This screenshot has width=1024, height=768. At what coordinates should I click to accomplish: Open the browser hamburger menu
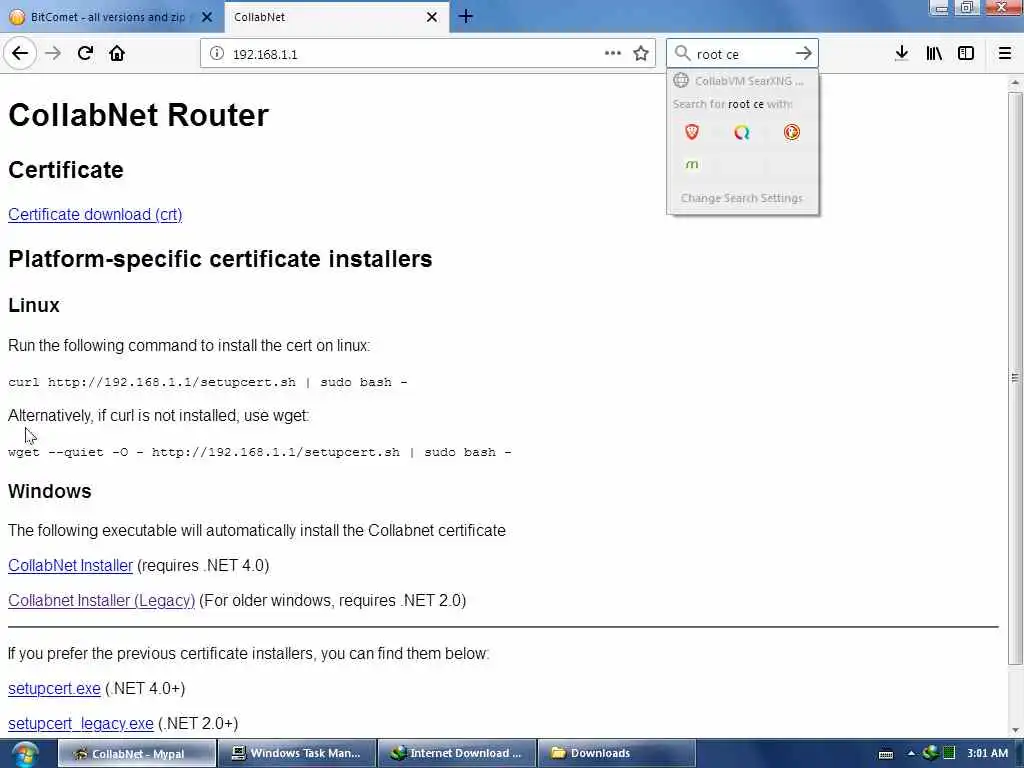click(x=1005, y=54)
